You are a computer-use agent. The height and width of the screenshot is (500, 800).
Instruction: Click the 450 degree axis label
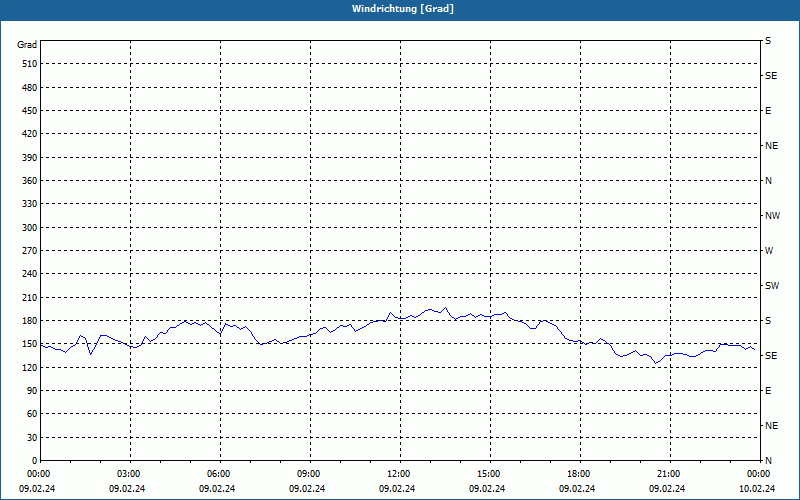tap(30, 111)
